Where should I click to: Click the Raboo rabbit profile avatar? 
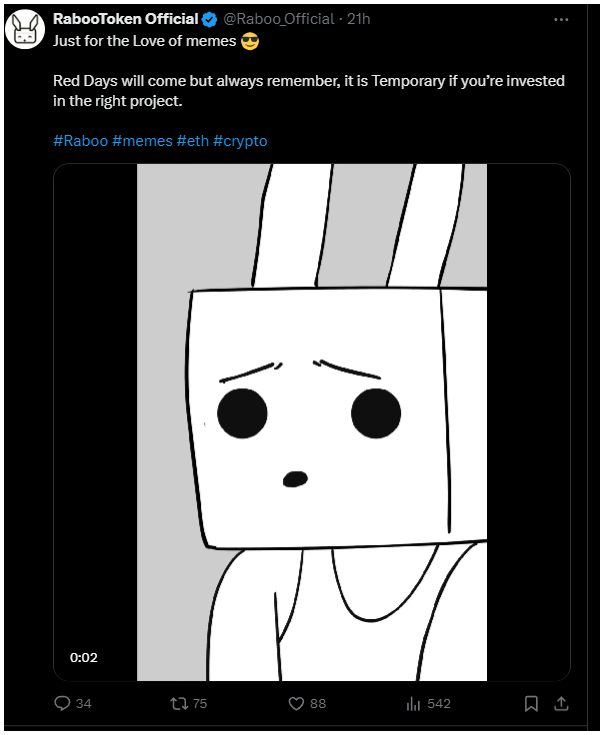25,29
